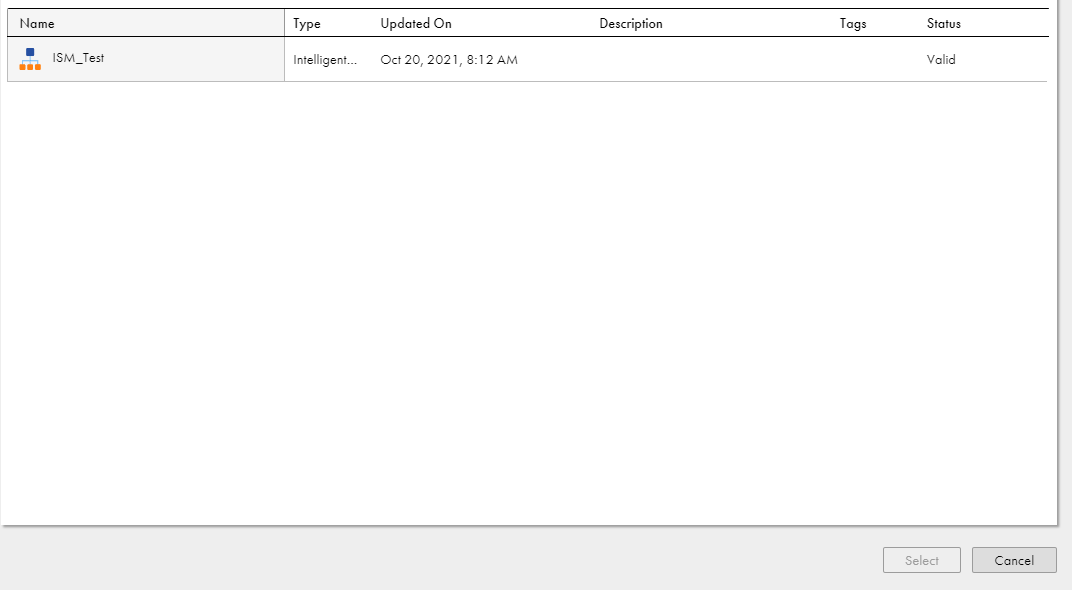Screen dimensions: 1072x590
Task: Confirm with the Select button
Action: point(922,560)
